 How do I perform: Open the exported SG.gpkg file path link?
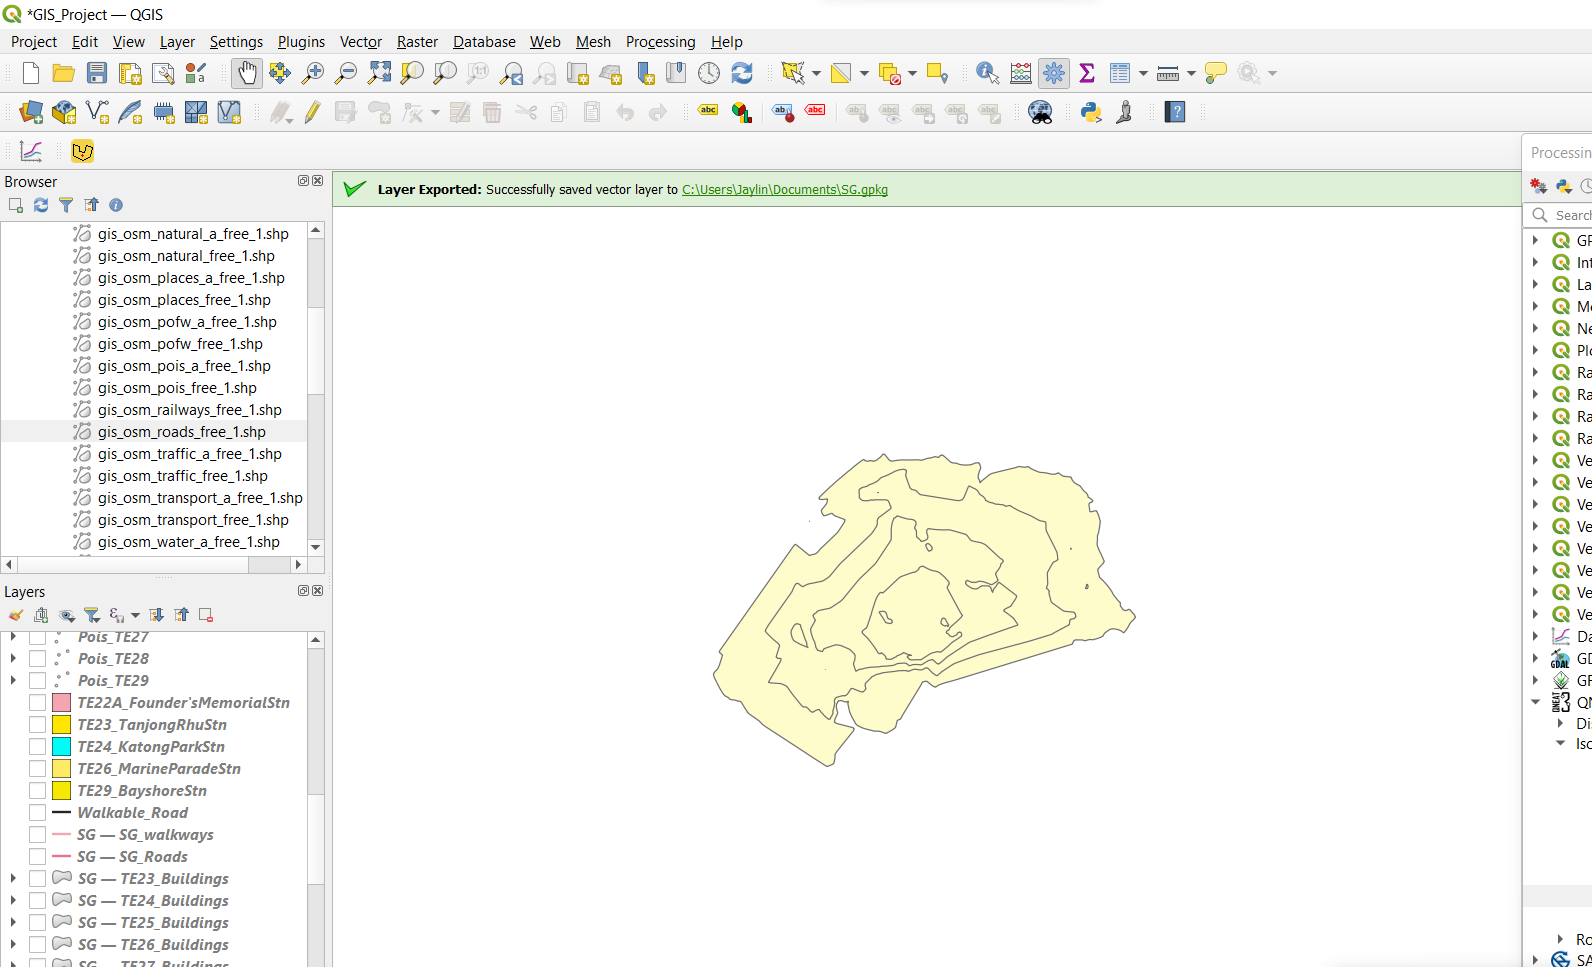[784, 190]
